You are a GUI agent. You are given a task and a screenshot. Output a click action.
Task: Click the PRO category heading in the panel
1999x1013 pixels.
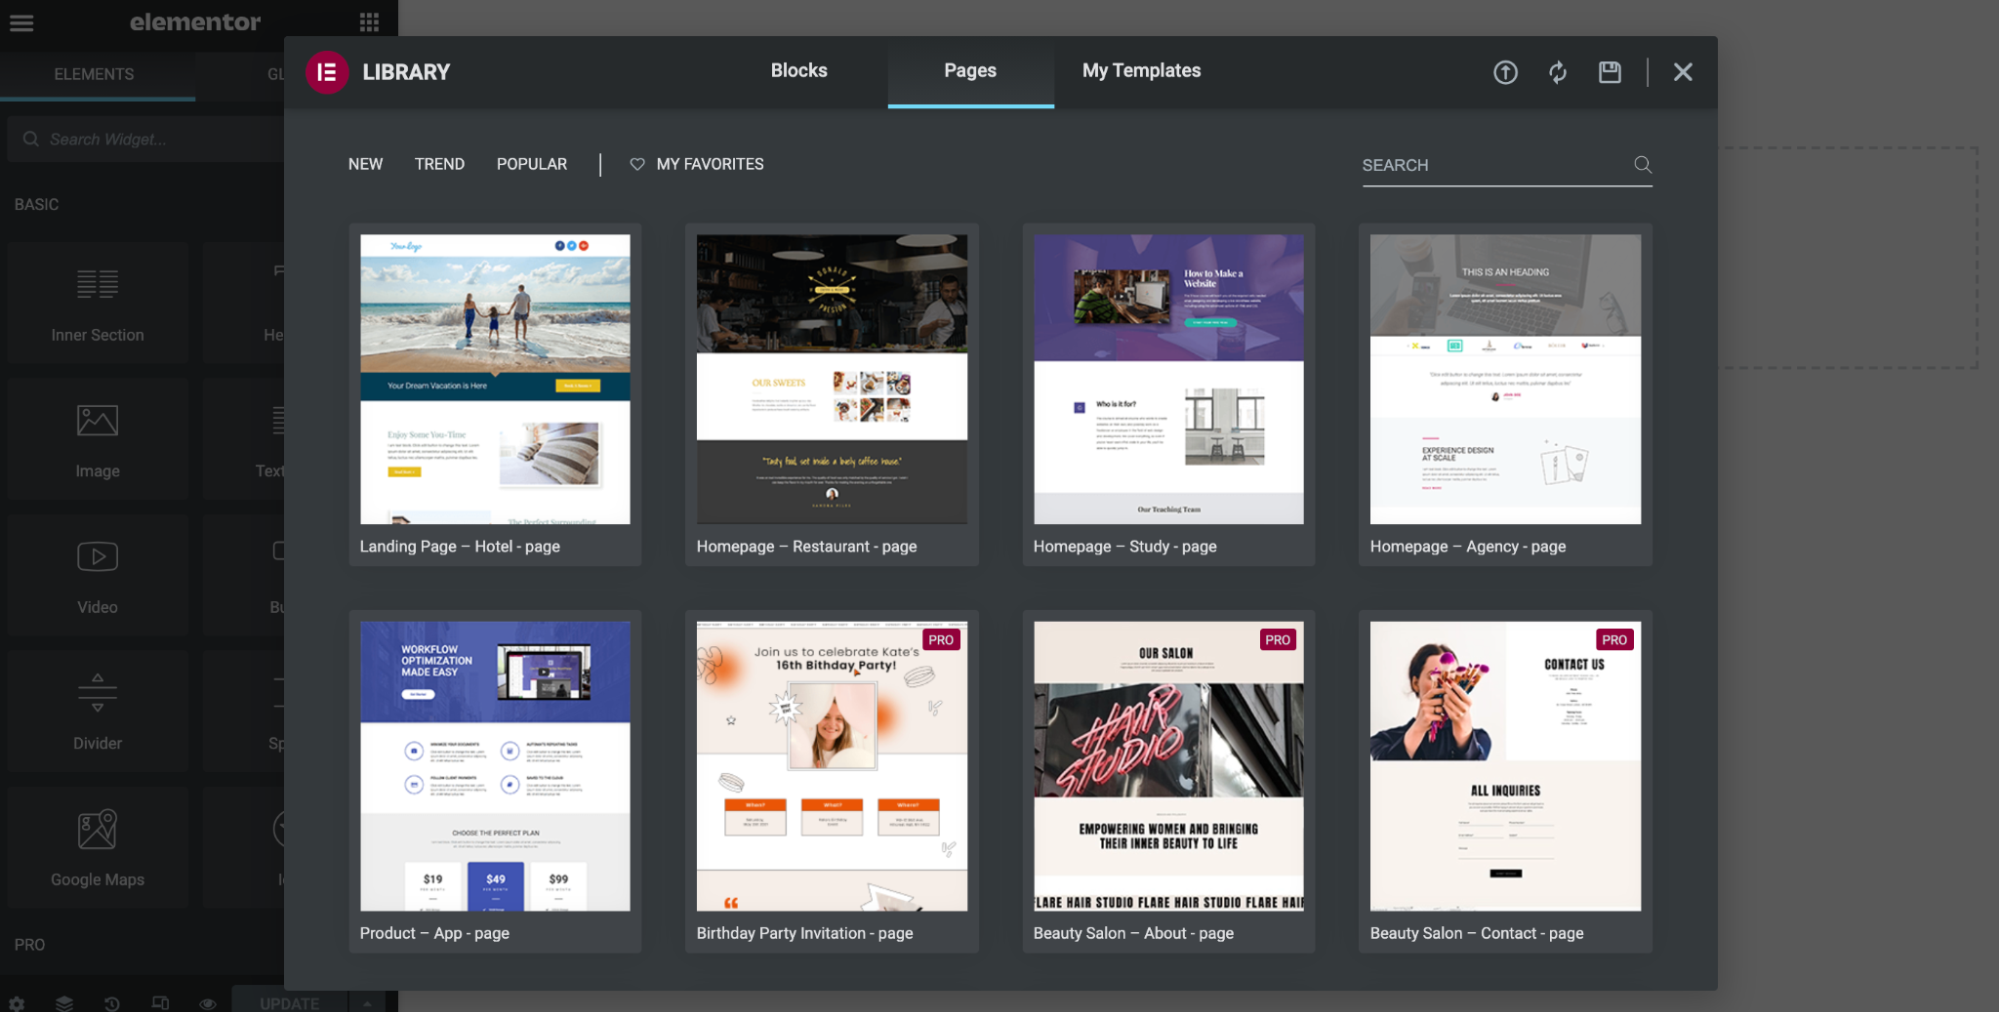[29, 944]
